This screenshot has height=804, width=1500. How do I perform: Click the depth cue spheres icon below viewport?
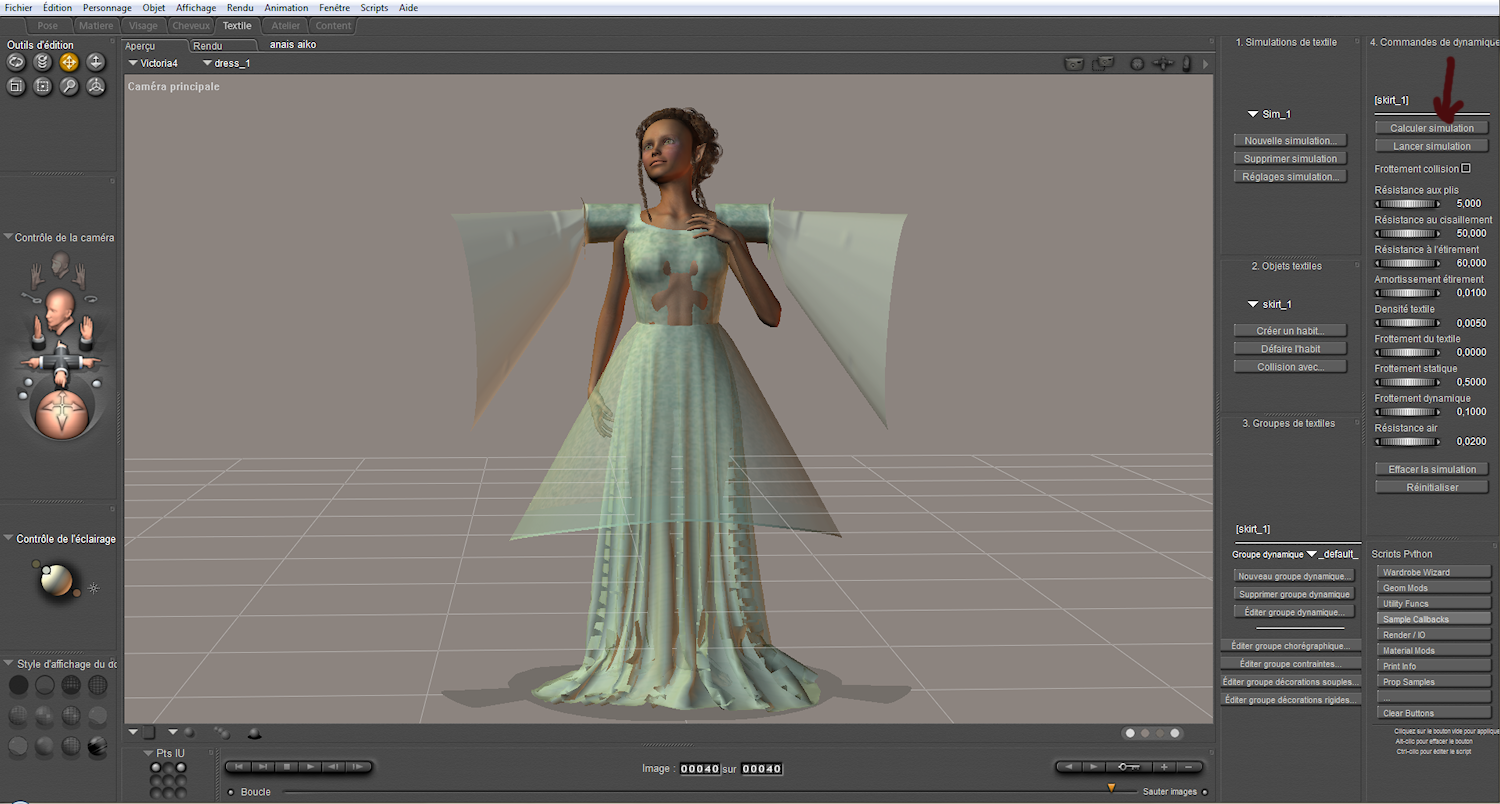(x=221, y=733)
